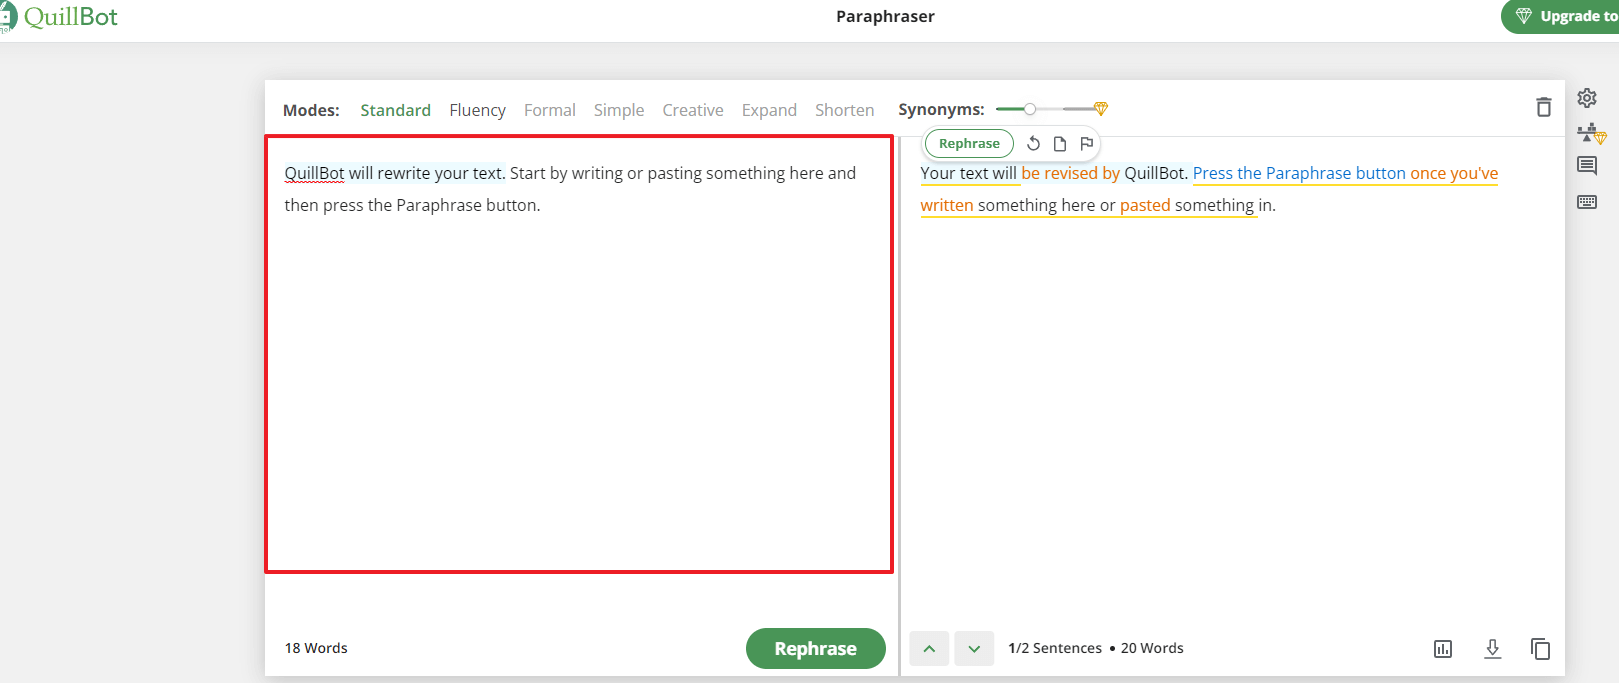Viewport: 1619px width, 683px height.
Task: Choose the Simple mode
Action: point(619,110)
